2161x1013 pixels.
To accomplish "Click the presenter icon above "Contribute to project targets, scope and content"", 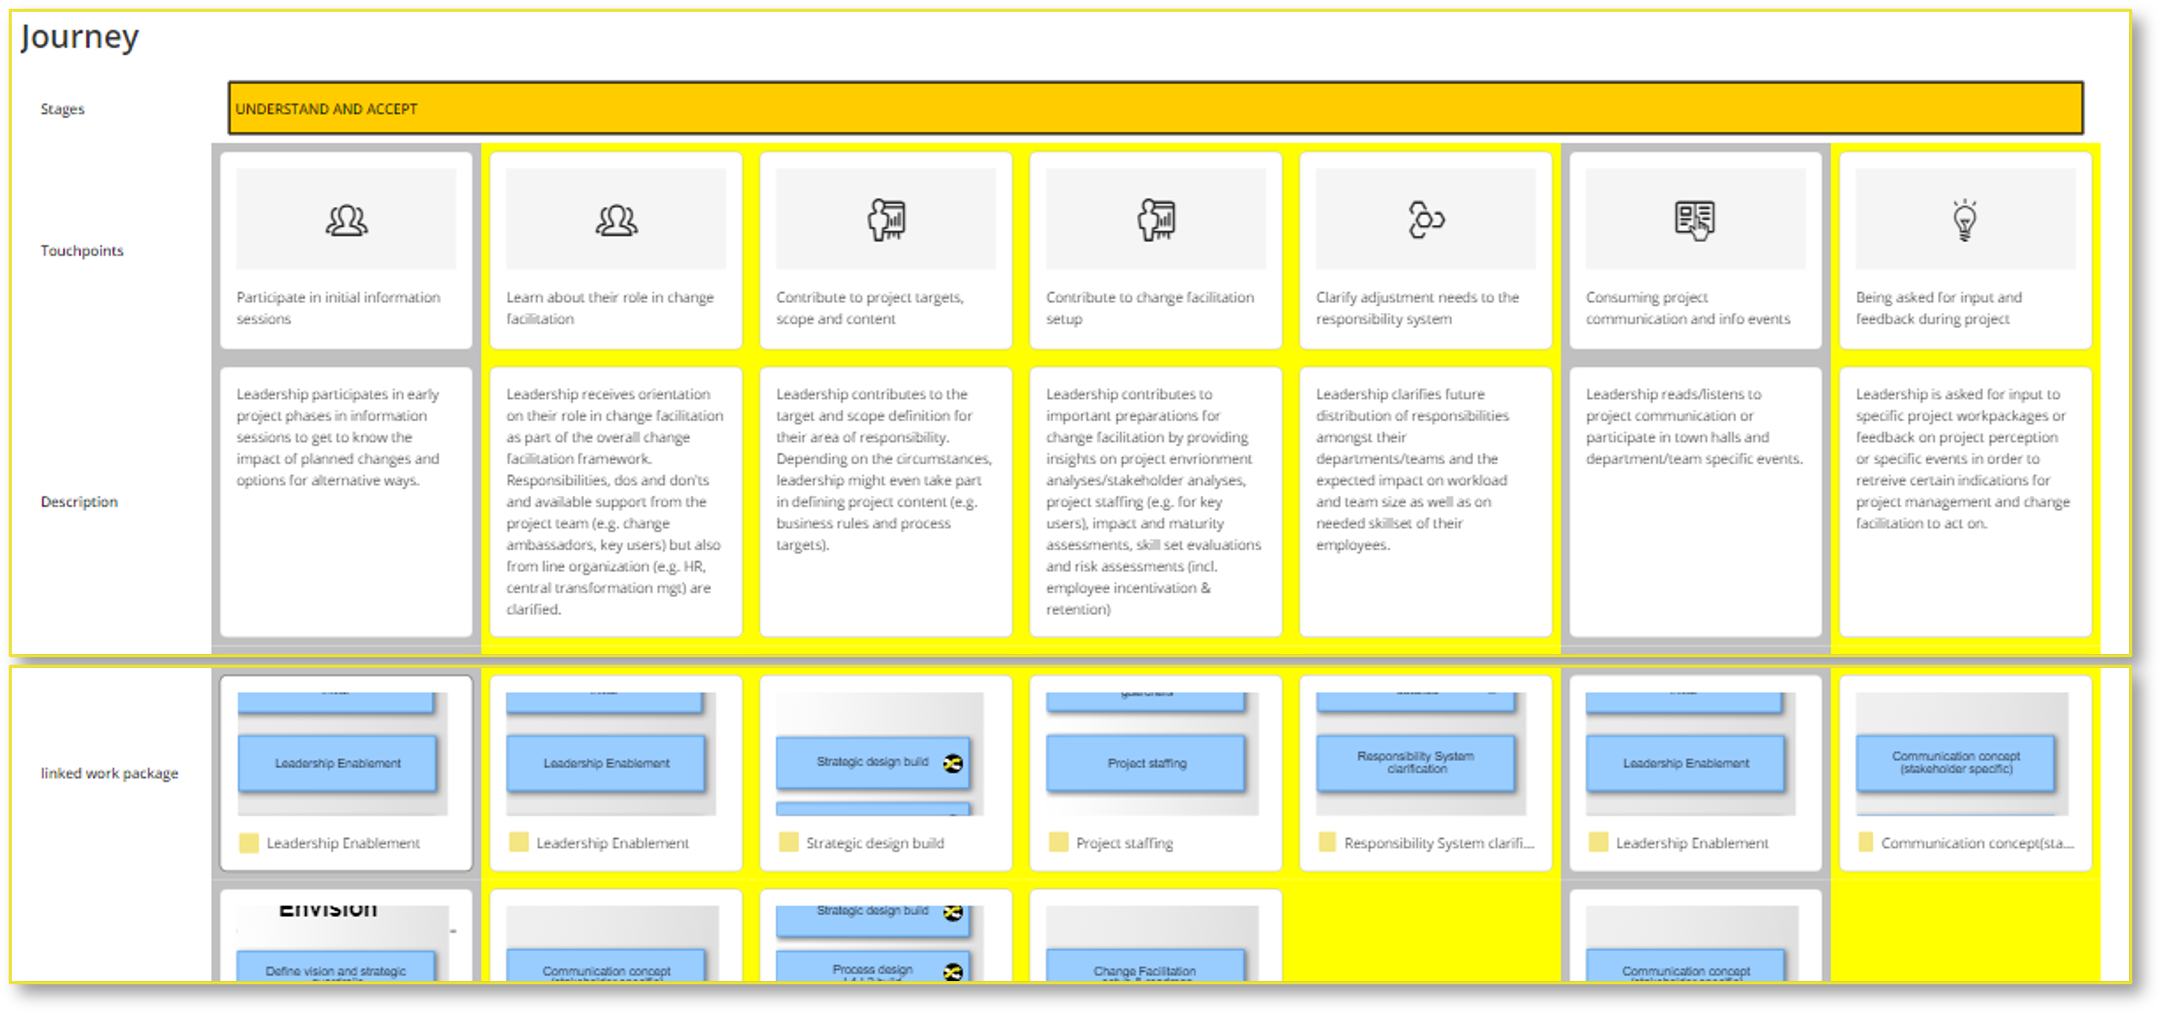I will pos(885,219).
